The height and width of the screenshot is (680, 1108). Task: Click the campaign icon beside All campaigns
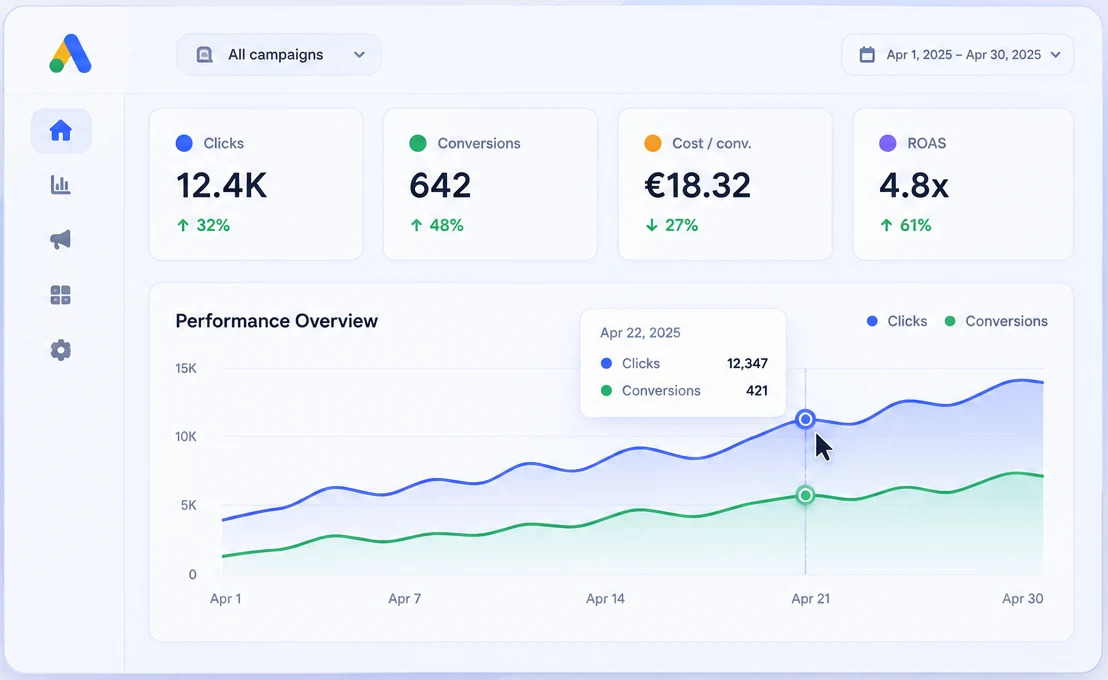point(204,54)
